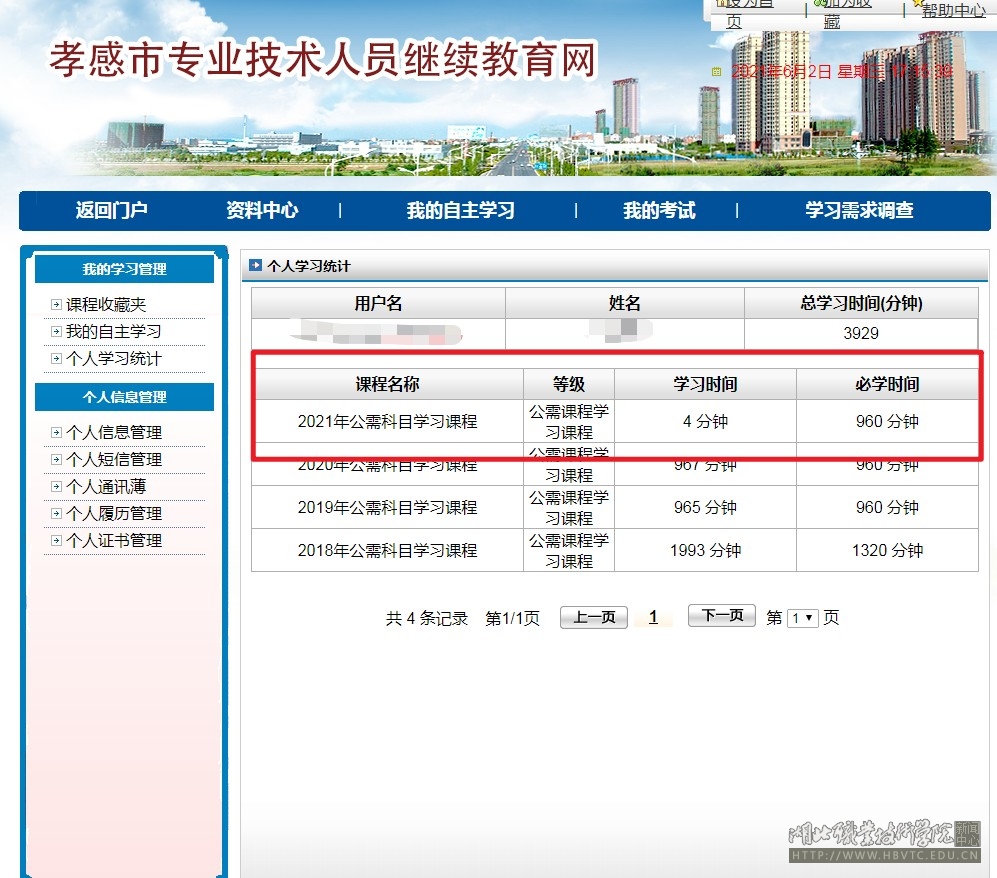Screen dimensions: 997x878
Task: Click the 加入收藏 icon at top
Action: (819, 3)
